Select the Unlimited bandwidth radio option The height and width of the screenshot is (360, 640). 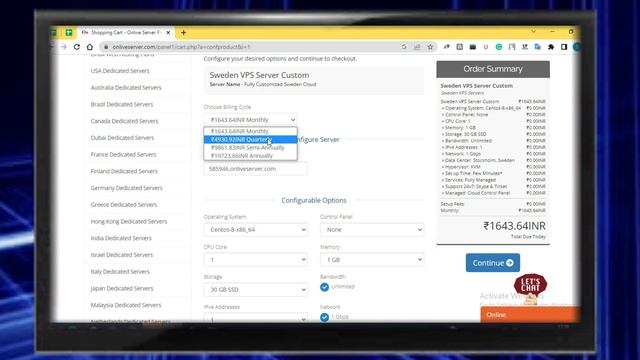(324, 287)
